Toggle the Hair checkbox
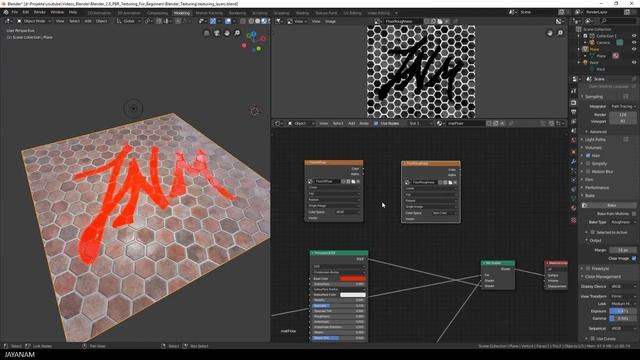640x360 pixels. tap(588, 156)
